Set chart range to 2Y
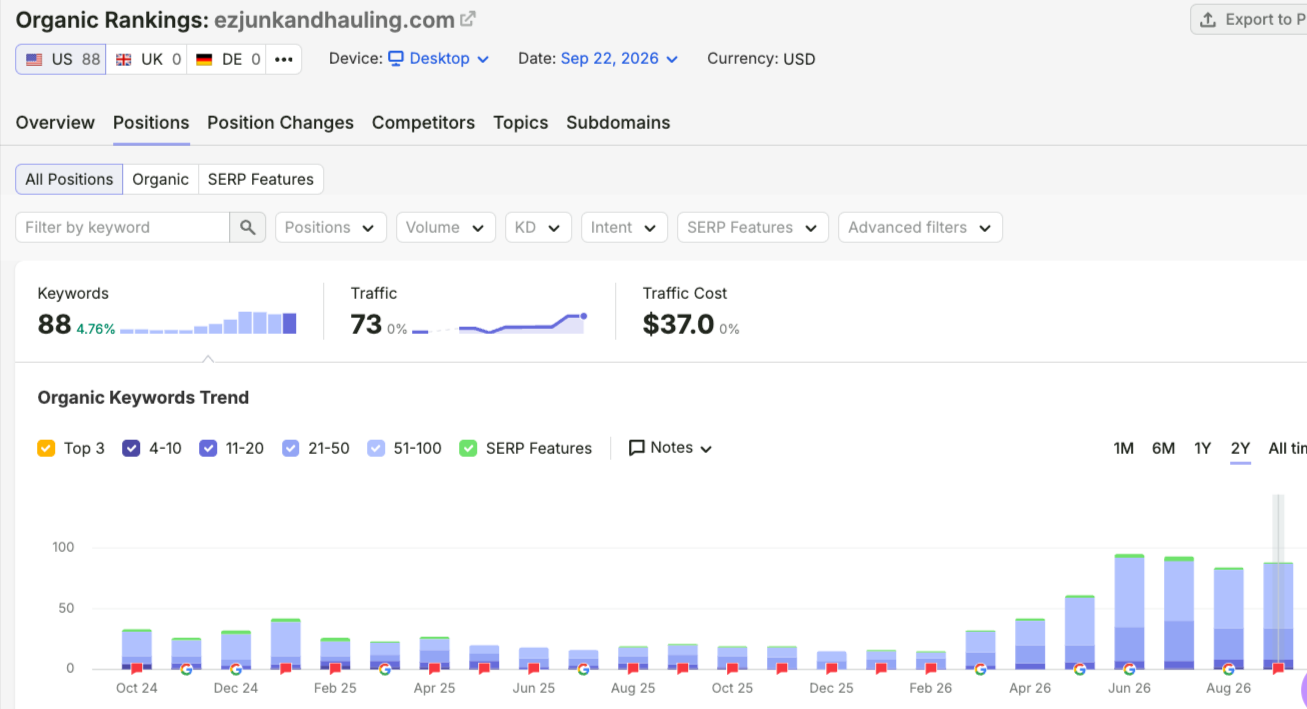 pyautogui.click(x=1240, y=448)
